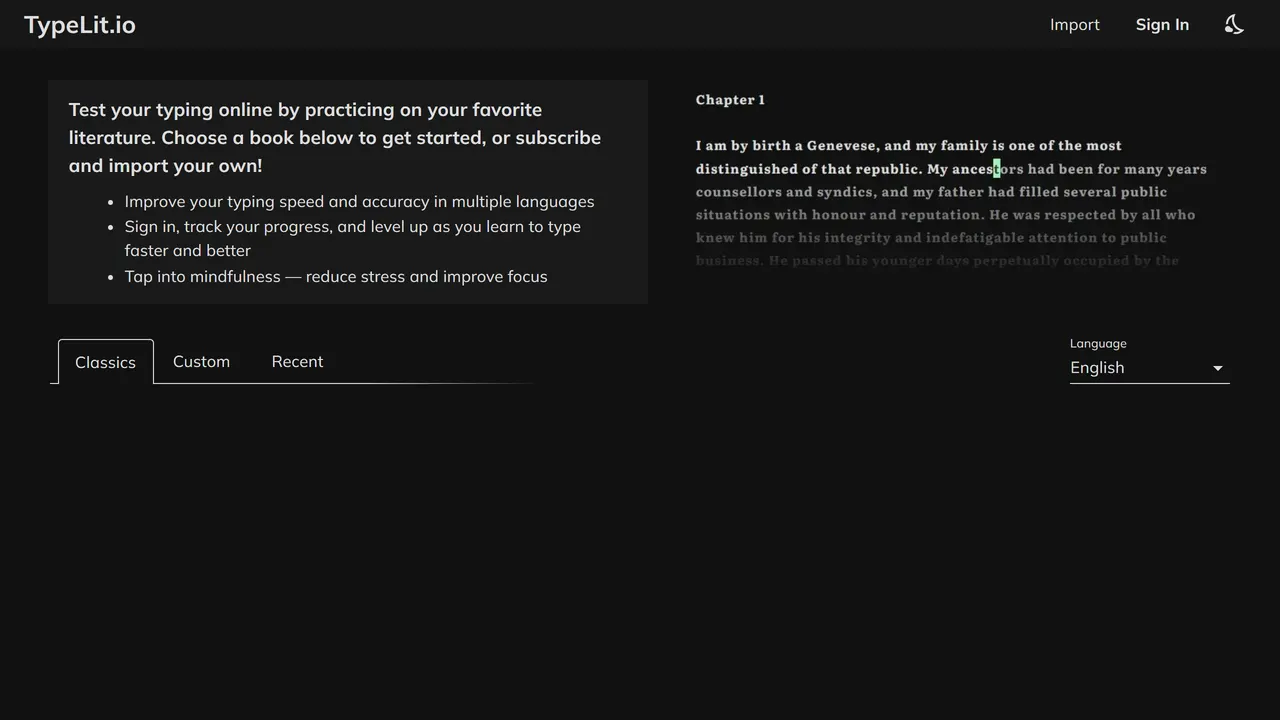Open the TypeLit.io home logo
This screenshot has width=1280, height=720.
80,25
